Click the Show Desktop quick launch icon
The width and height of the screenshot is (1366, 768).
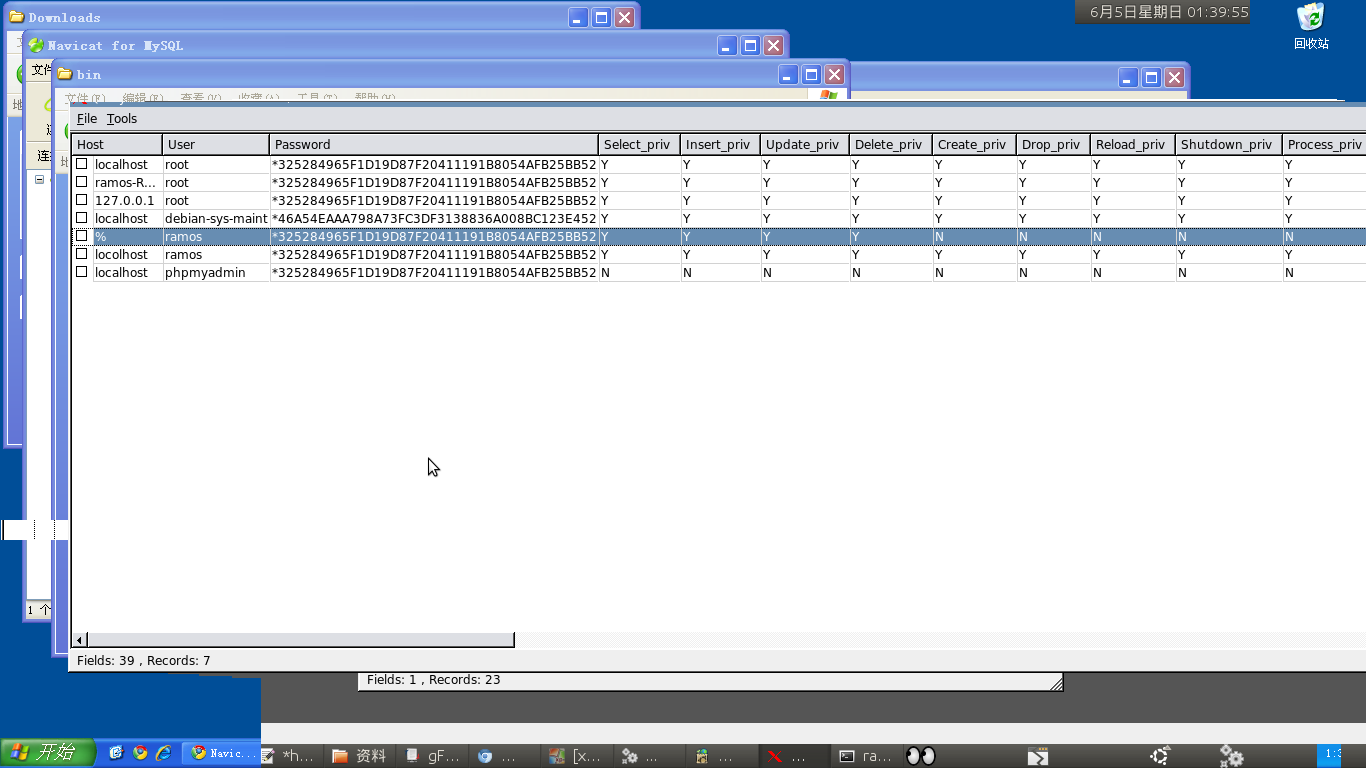pyautogui.click(x=116, y=753)
